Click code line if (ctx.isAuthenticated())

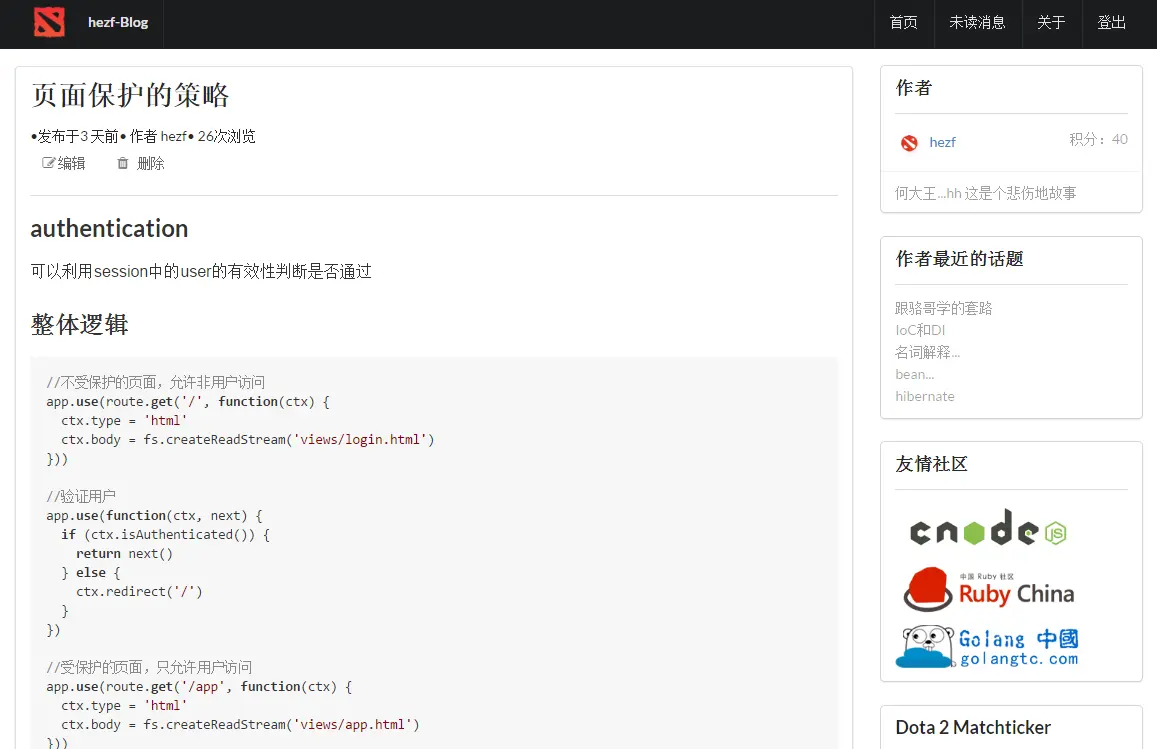[166, 535]
